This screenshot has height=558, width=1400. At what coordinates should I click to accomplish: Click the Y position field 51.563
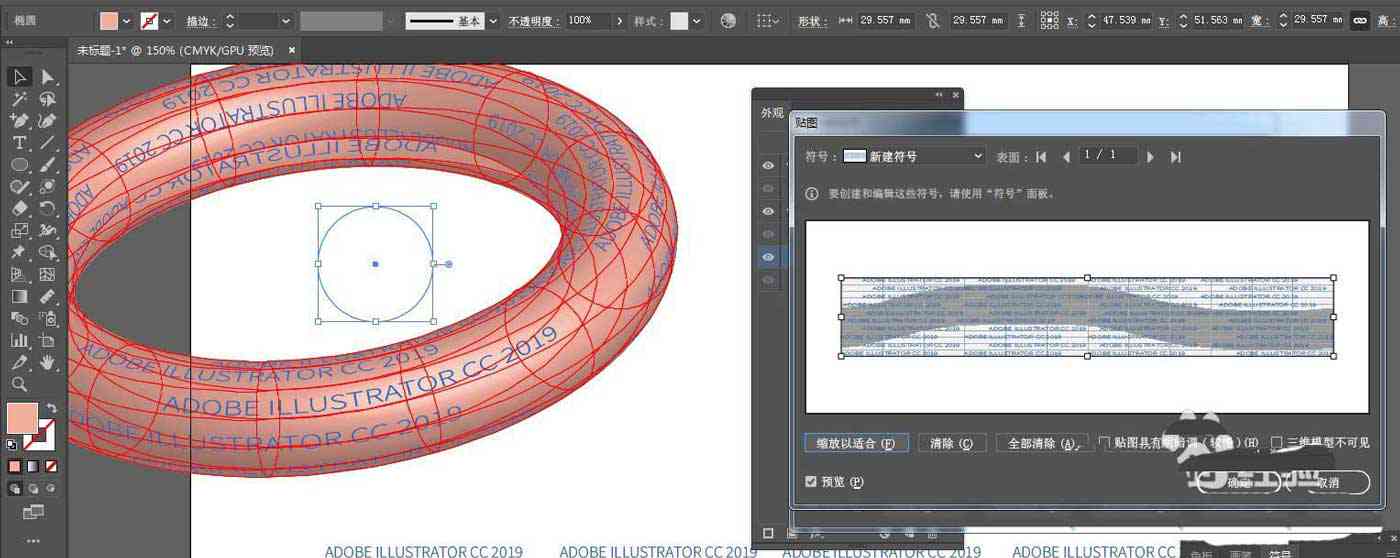(x=1216, y=20)
